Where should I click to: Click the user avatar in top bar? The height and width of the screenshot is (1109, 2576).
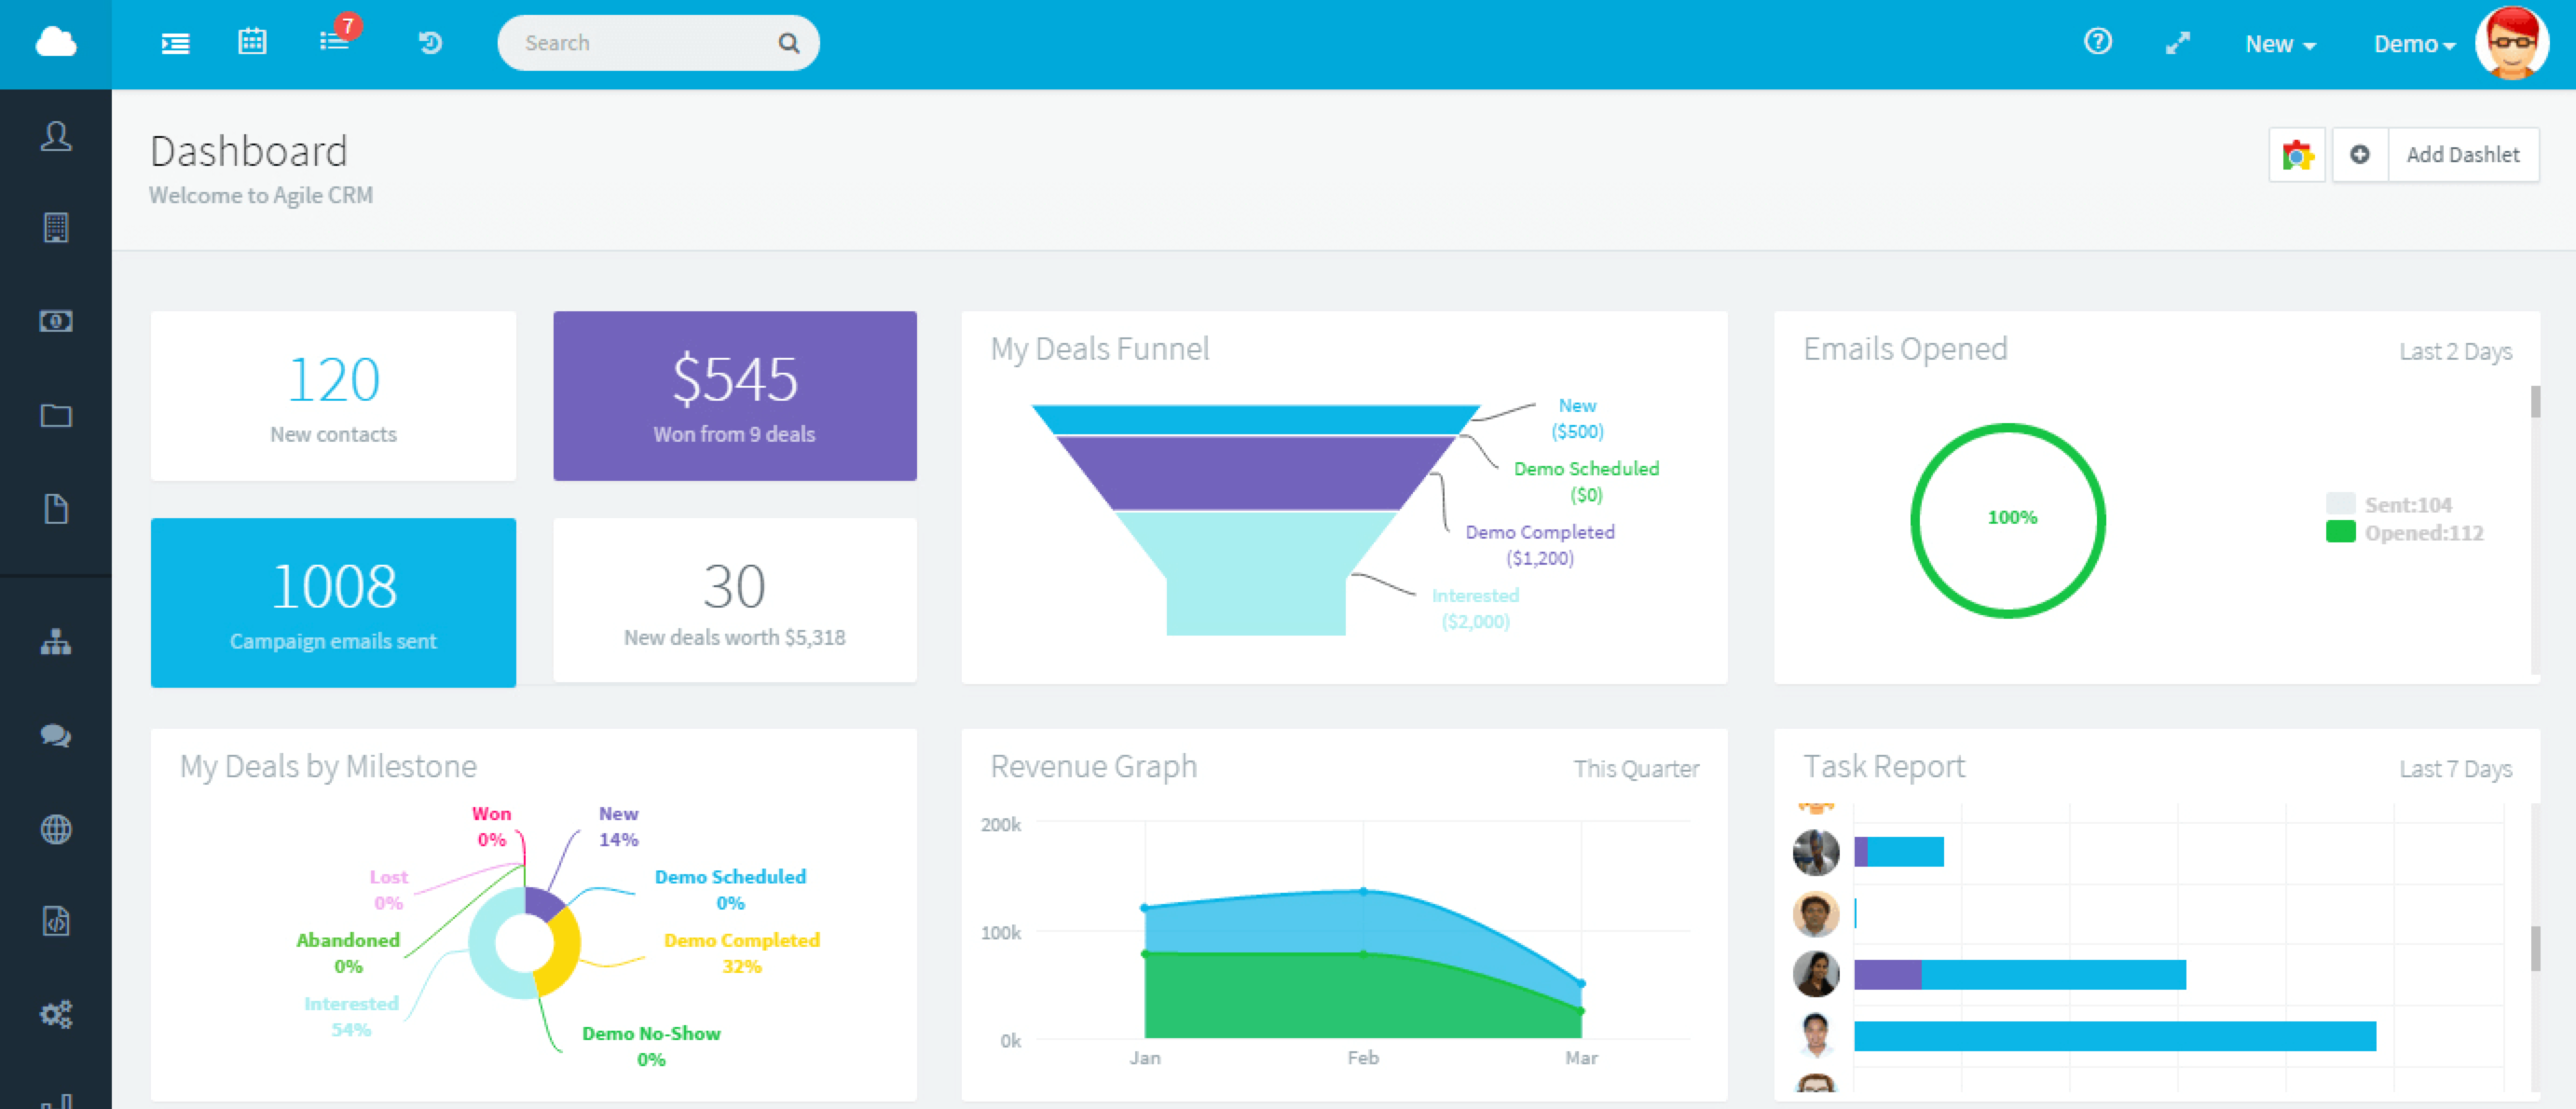(2511, 43)
